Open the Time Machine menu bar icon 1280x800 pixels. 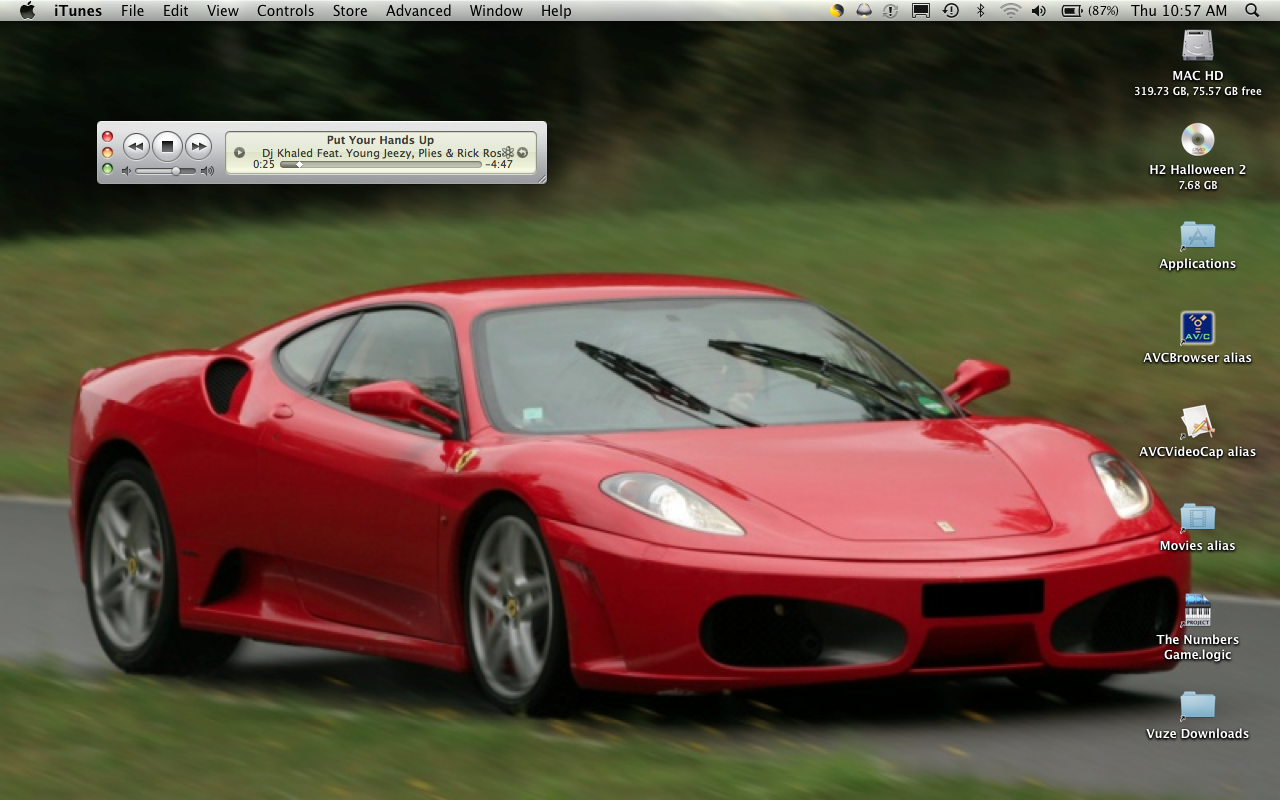click(x=951, y=10)
